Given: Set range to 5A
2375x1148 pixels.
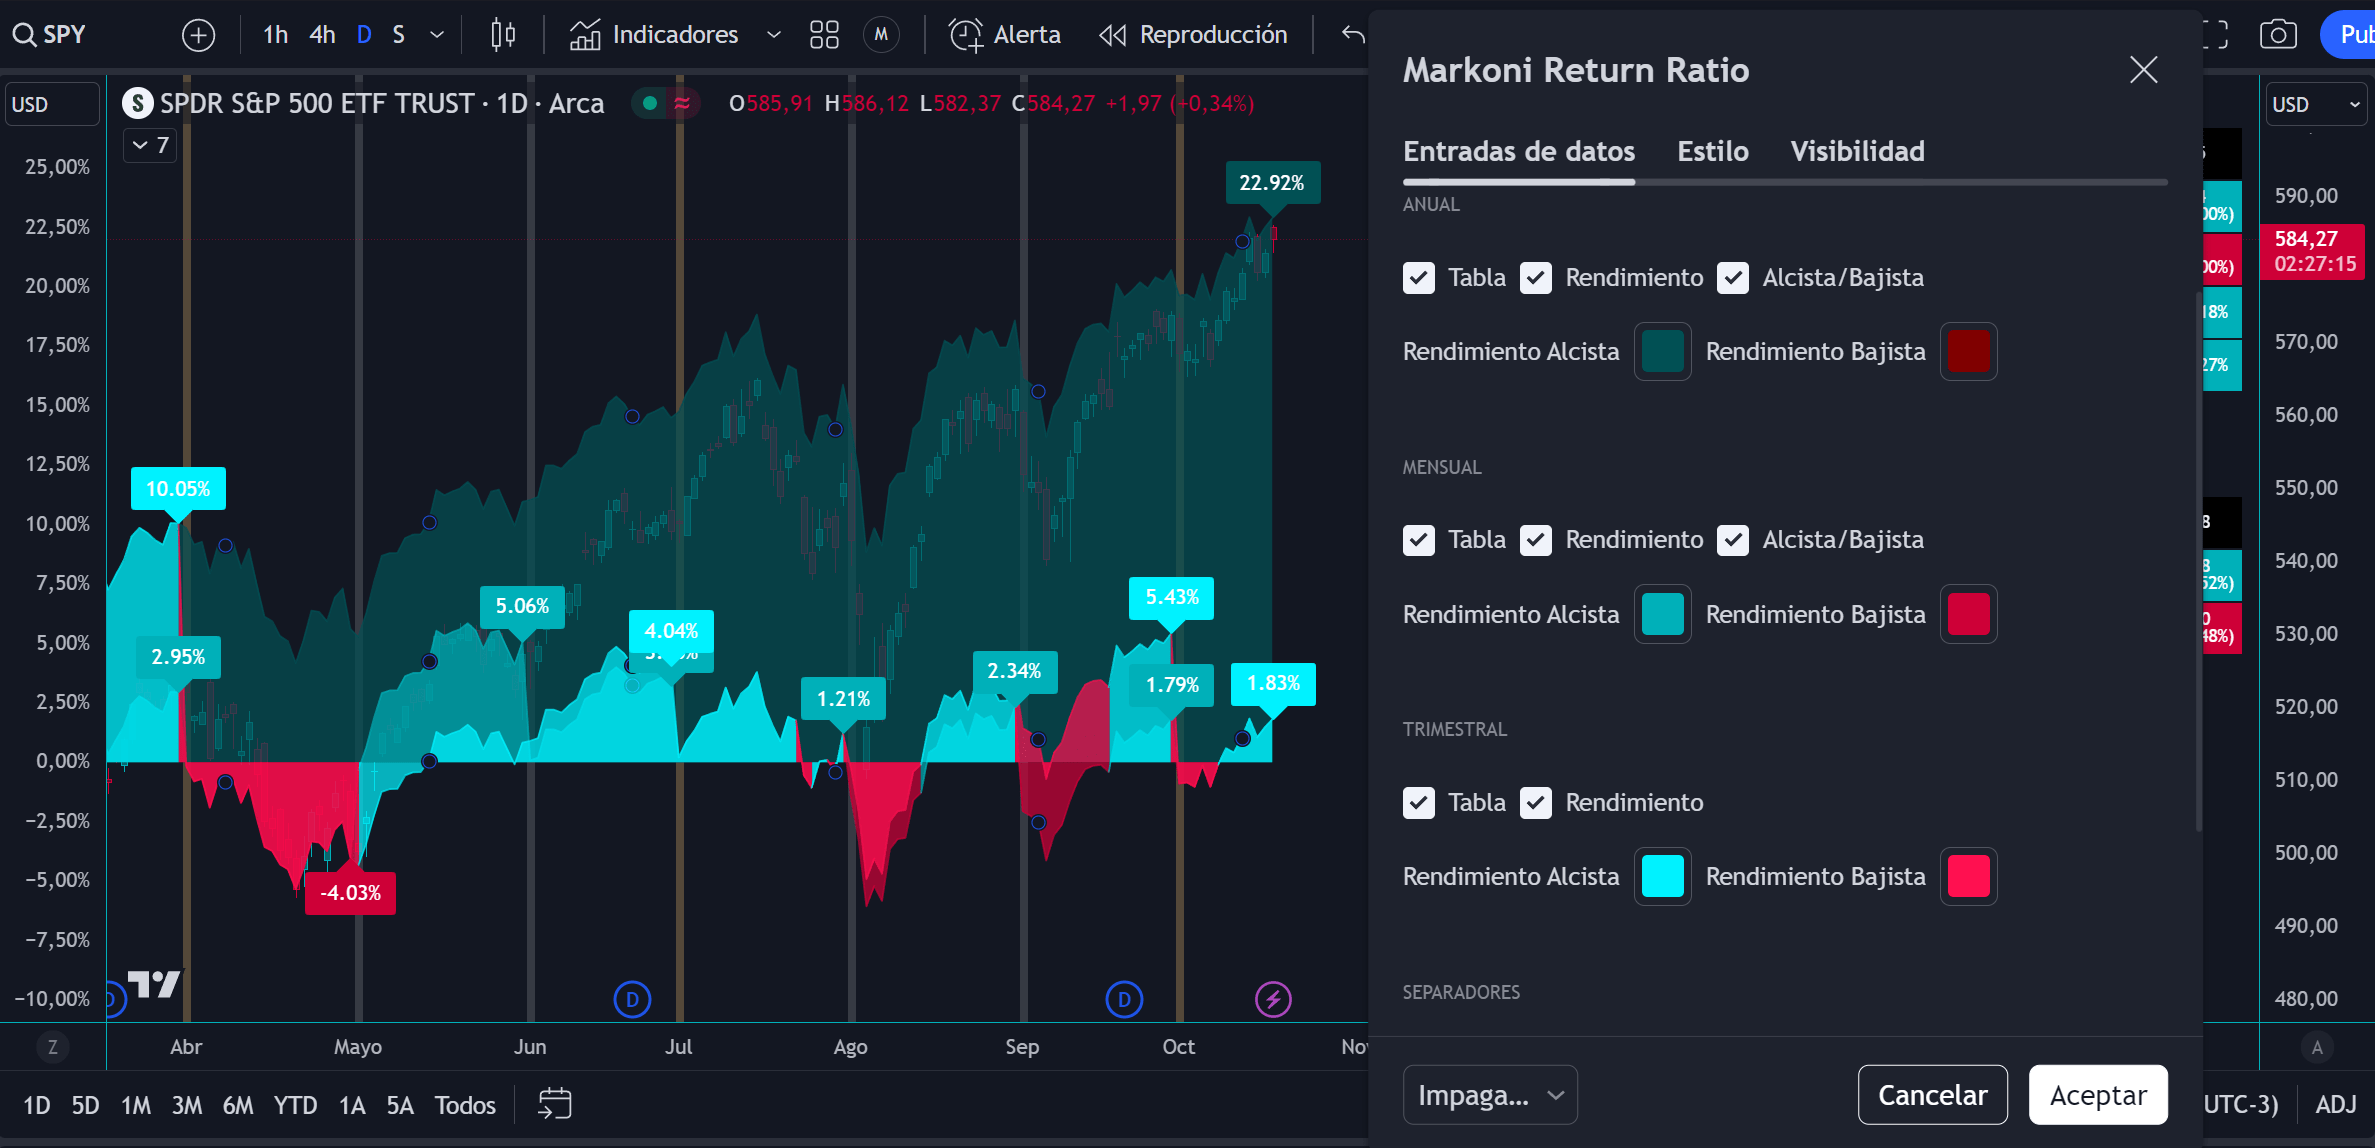Looking at the screenshot, I should point(400,1105).
